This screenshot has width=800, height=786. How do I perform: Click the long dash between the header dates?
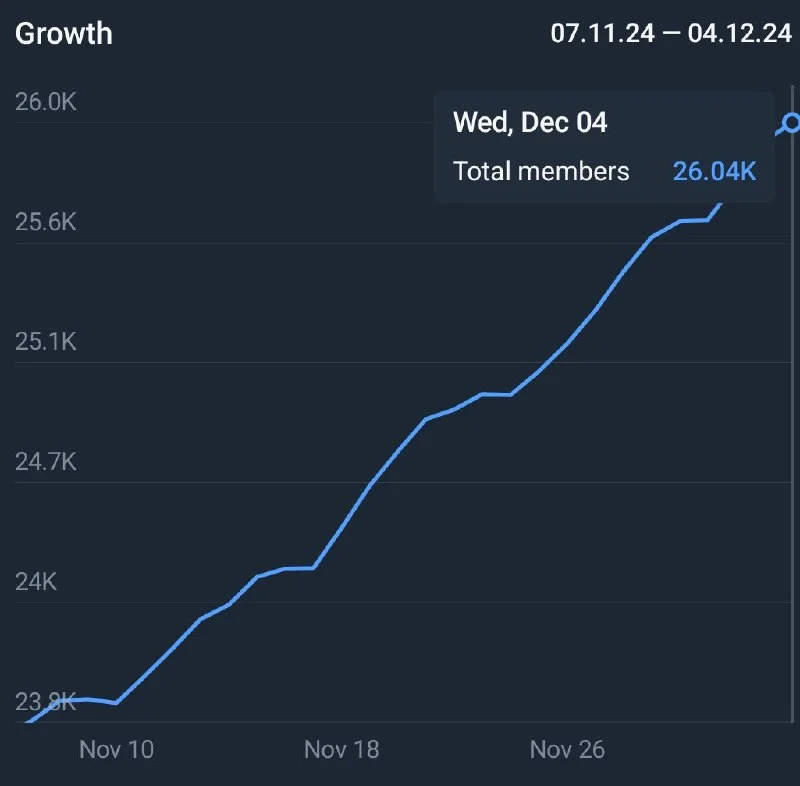(671, 33)
